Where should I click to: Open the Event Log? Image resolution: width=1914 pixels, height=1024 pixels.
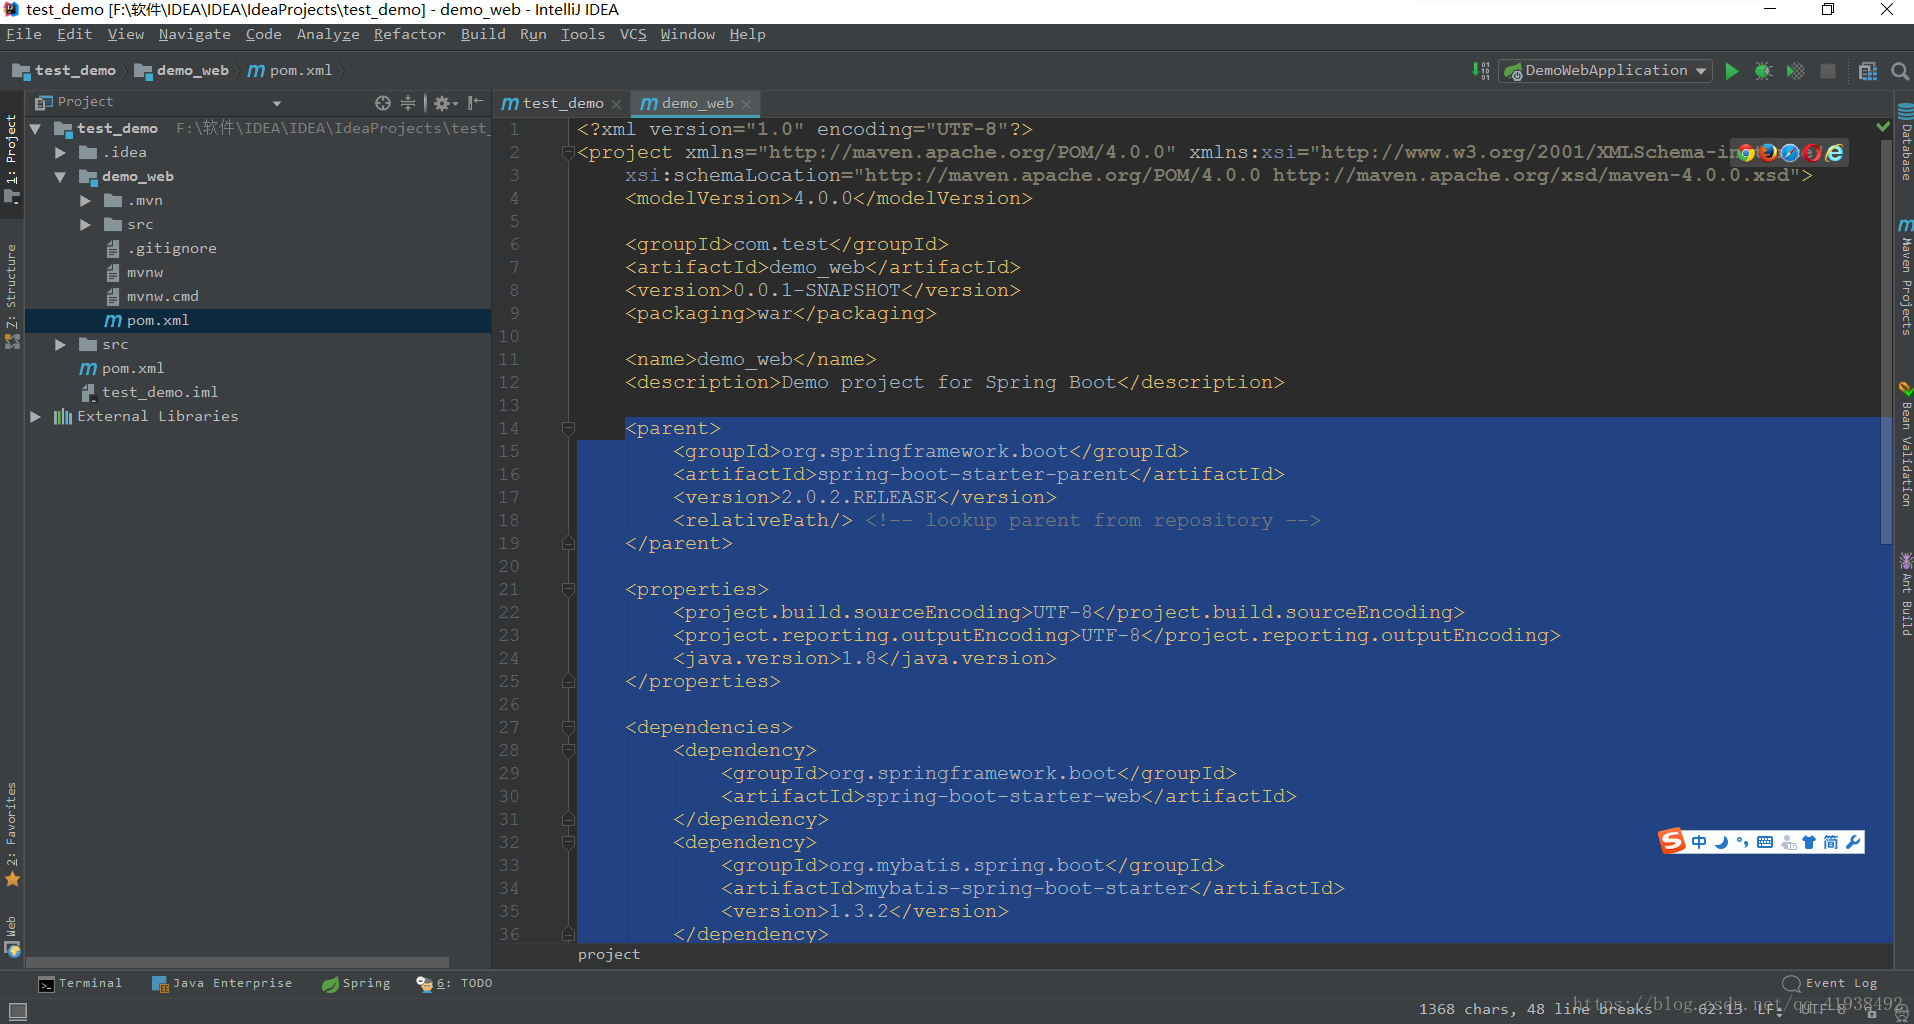[1831, 984]
